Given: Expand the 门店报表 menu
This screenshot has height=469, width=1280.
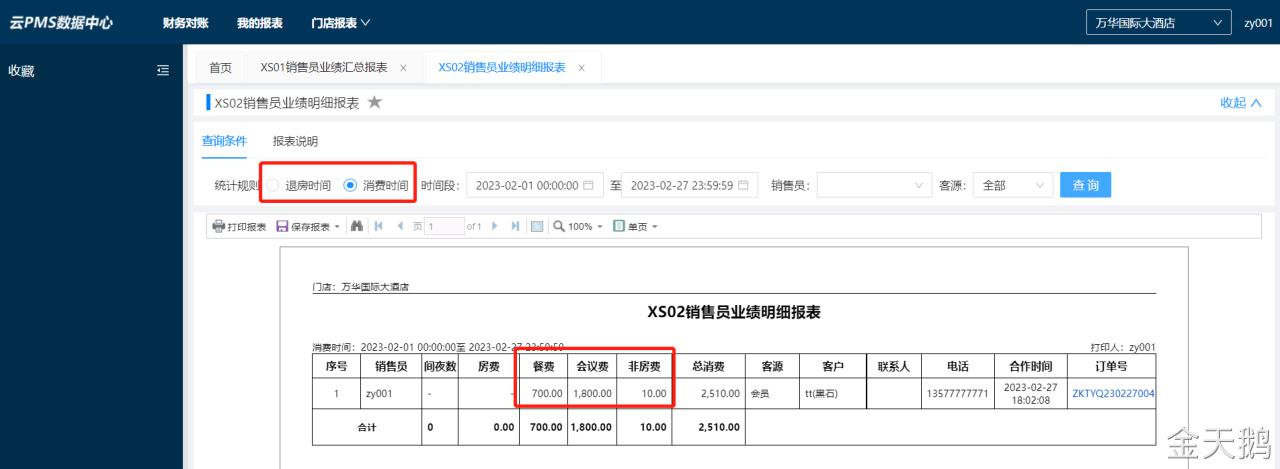Looking at the screenshot, I should pos(341,23).
